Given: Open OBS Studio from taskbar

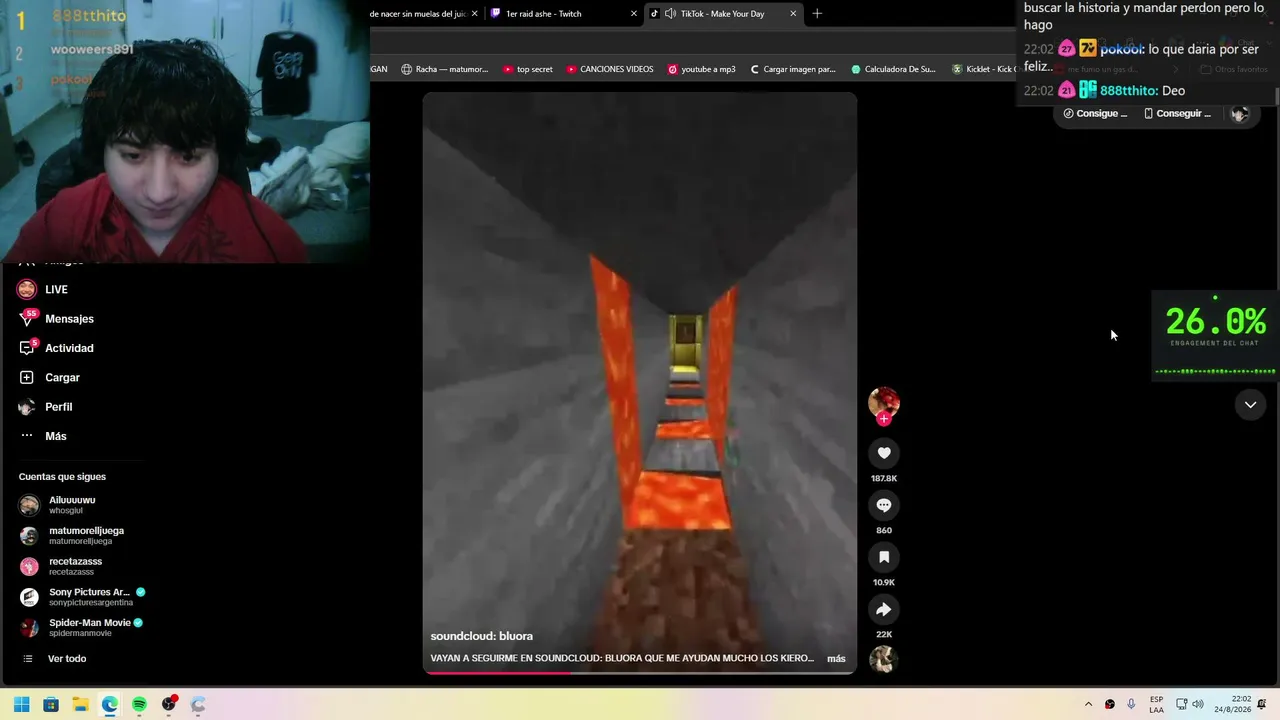Looking at the screenshot, I should pos(169,704).
